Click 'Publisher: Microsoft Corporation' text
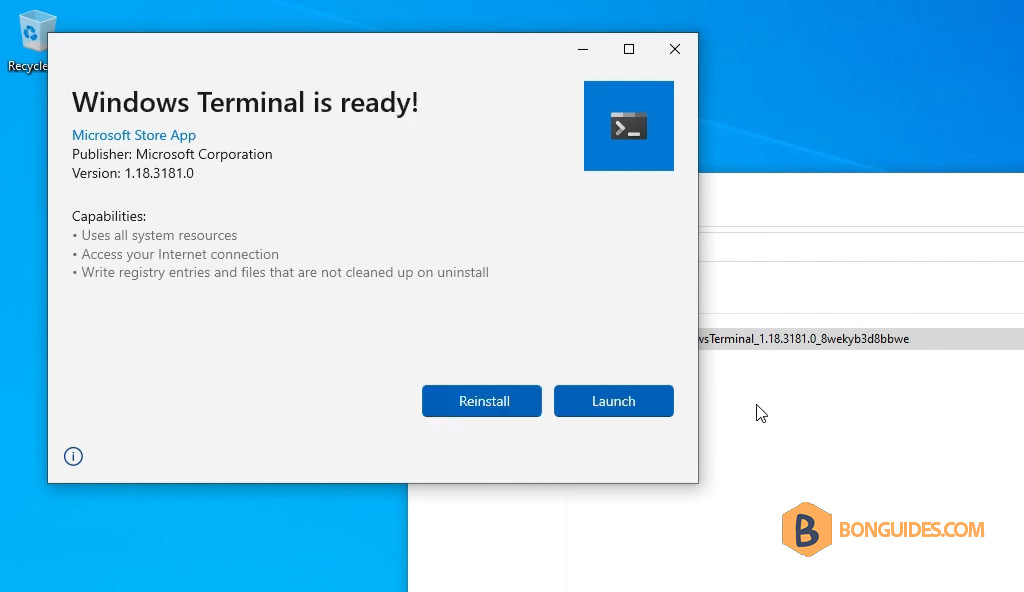 click(172, 154)
